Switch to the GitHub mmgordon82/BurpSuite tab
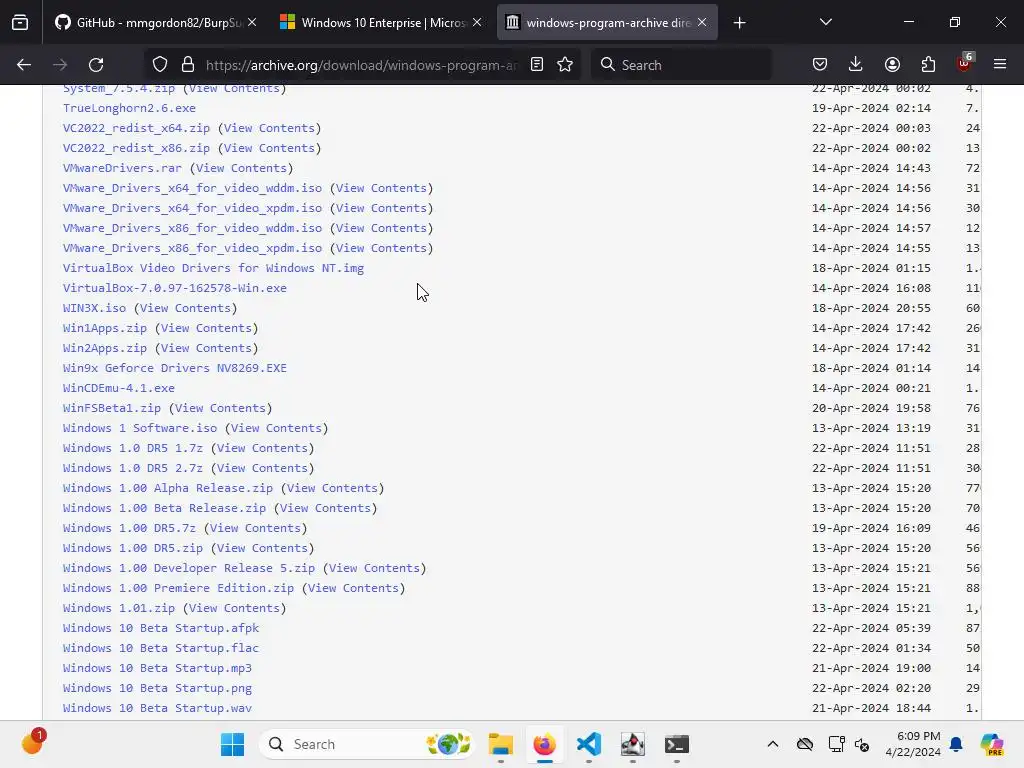 tap(155, 23)
